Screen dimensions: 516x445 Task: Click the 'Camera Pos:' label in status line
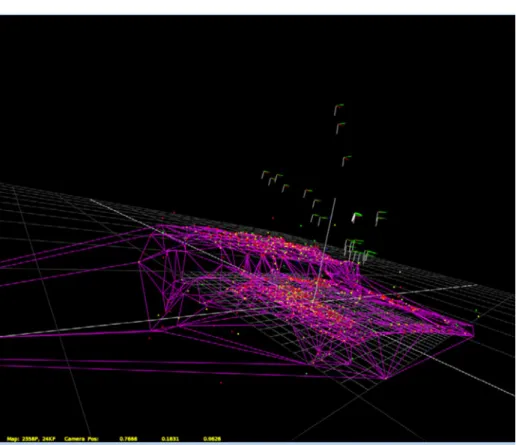[x=81, y=439]
